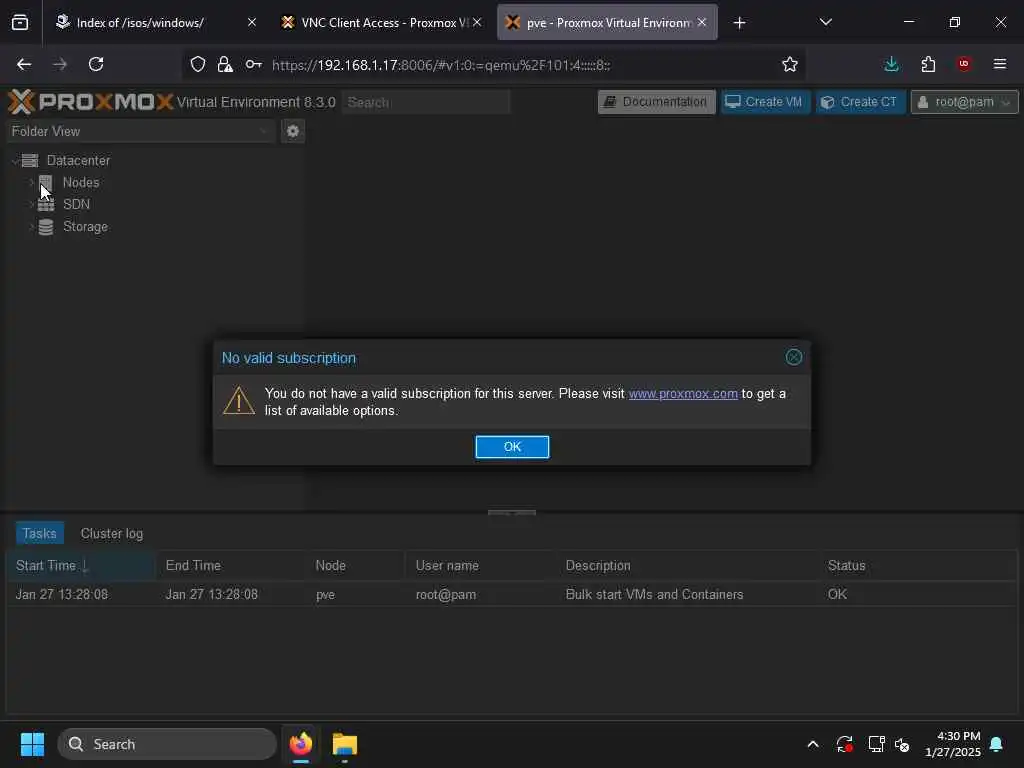The height and width of the screenshot is (768, 1024).
Task: Click OK in the subscription dialog
Action: tap(512, 447)
